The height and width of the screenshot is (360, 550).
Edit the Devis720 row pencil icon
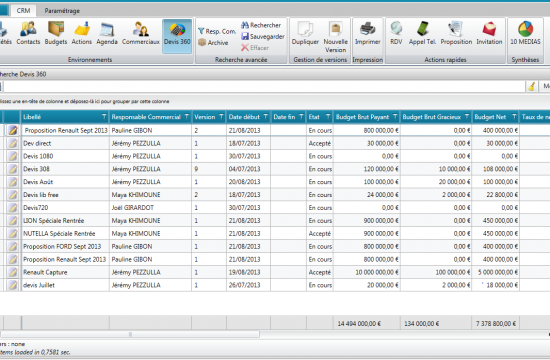pos(13,208)
